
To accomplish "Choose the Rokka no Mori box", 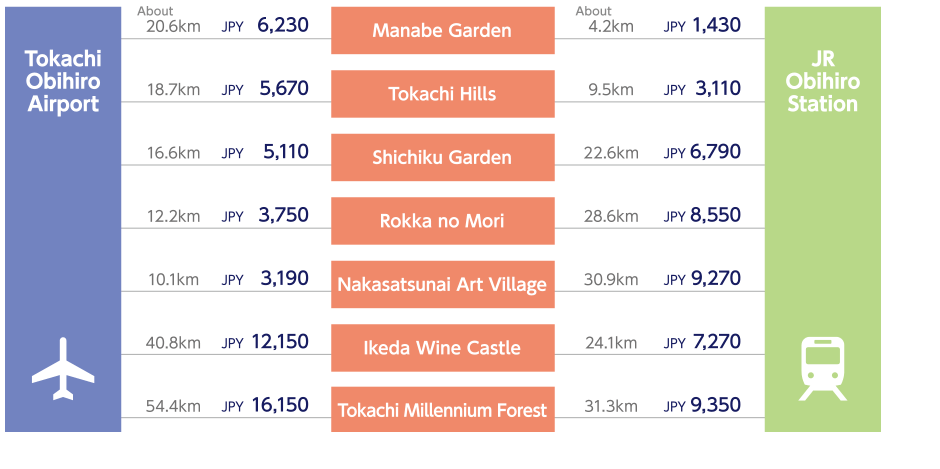I will click(442, 221).
